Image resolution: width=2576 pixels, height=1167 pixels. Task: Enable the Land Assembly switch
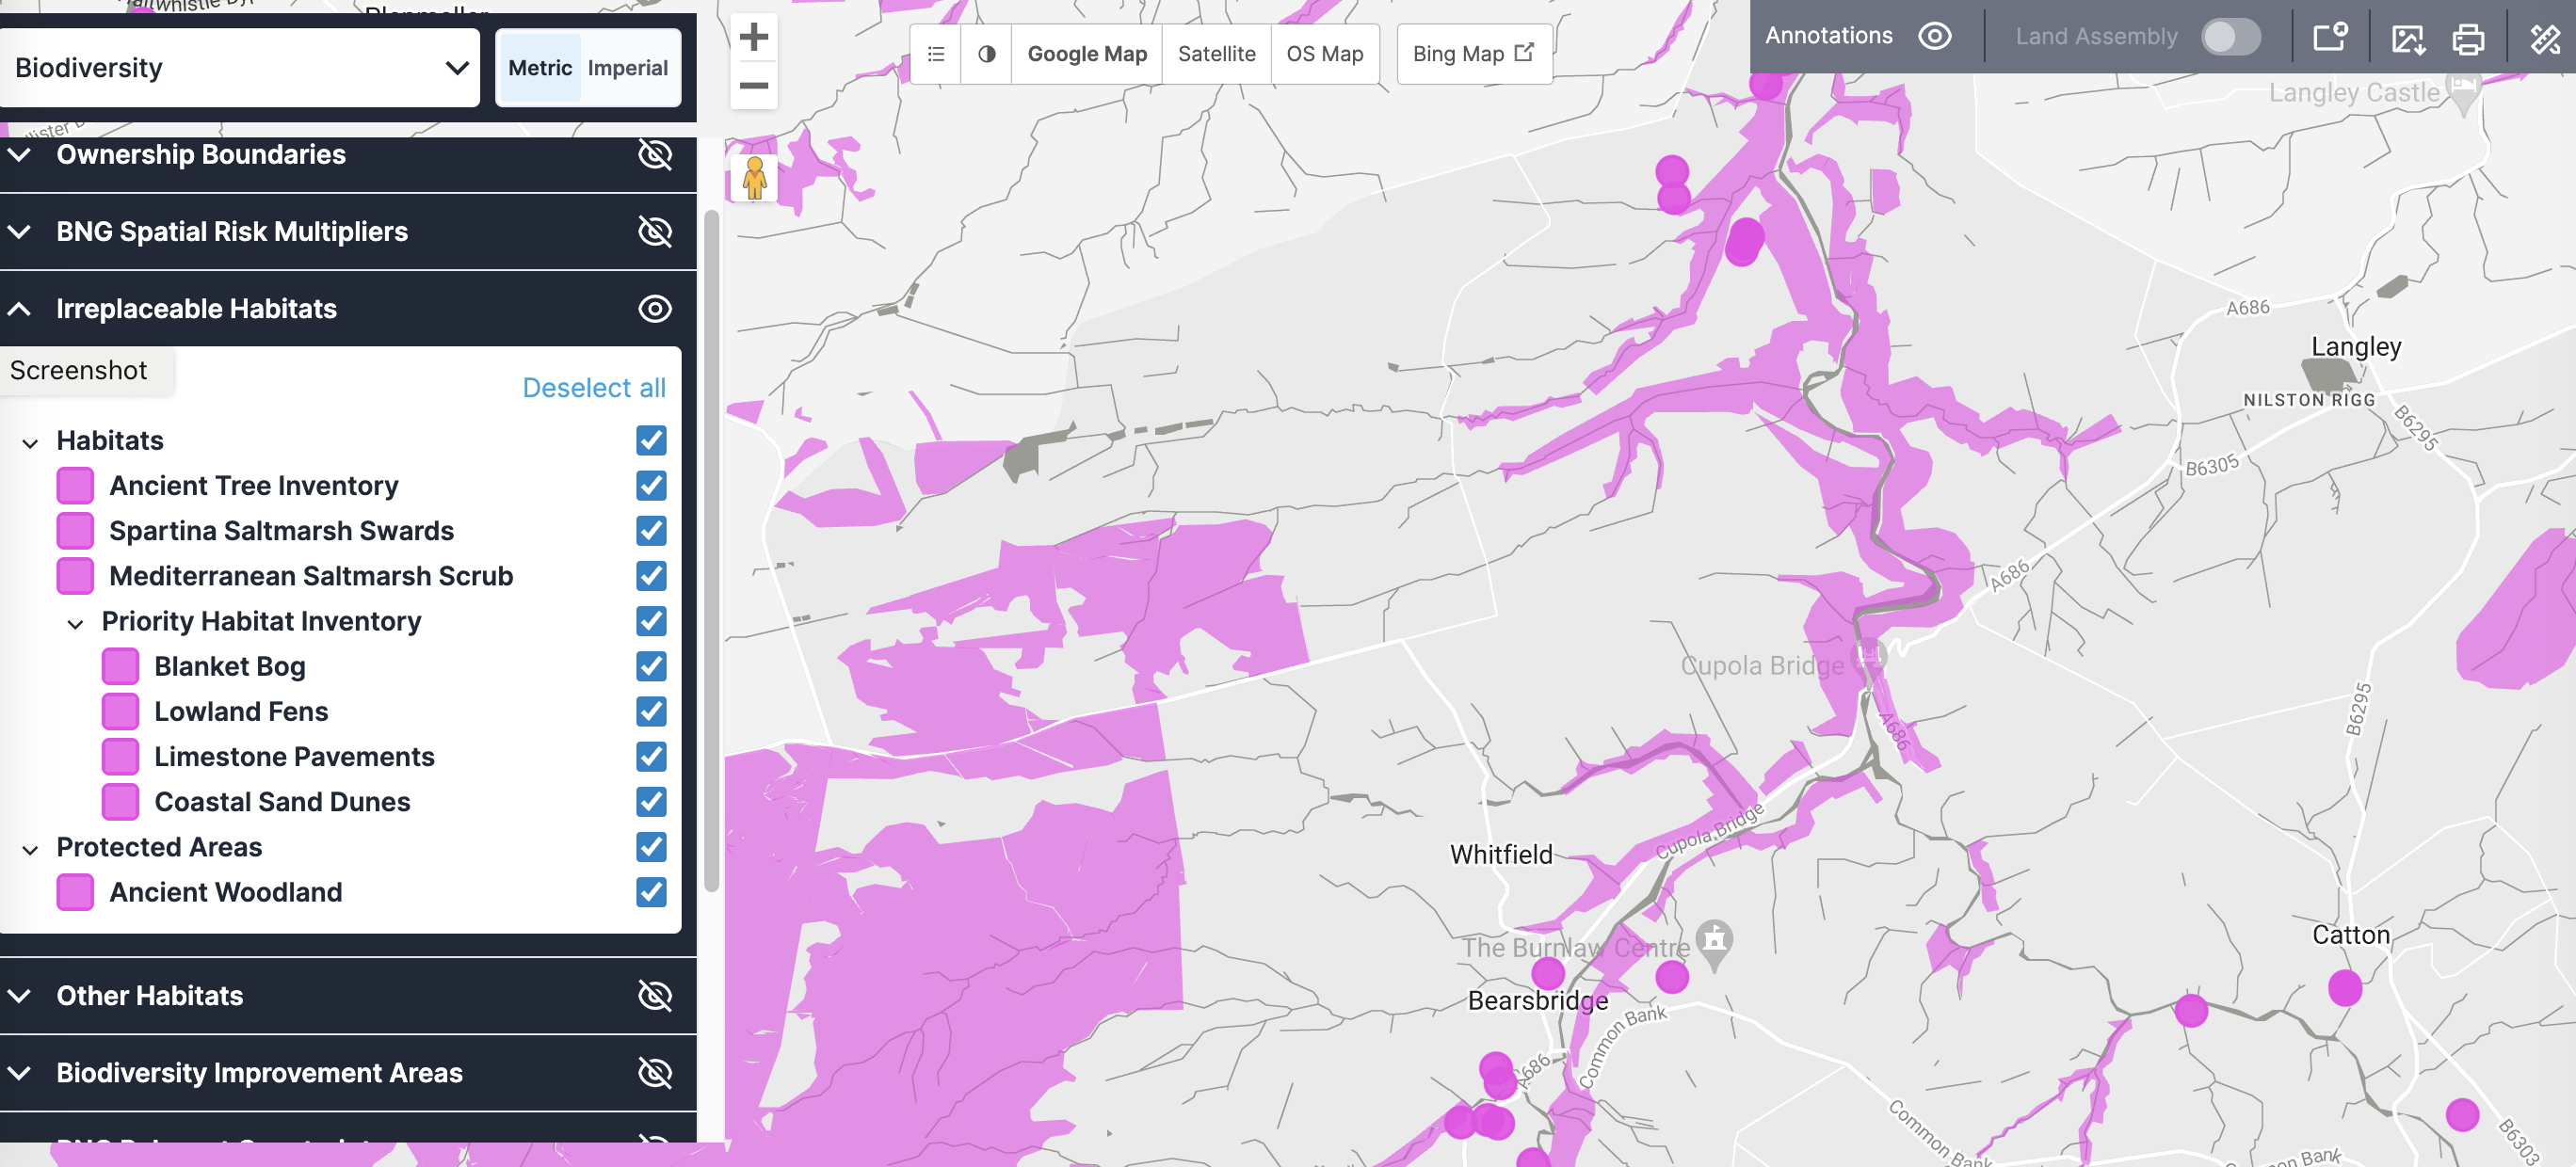[x=2232, y=37]
